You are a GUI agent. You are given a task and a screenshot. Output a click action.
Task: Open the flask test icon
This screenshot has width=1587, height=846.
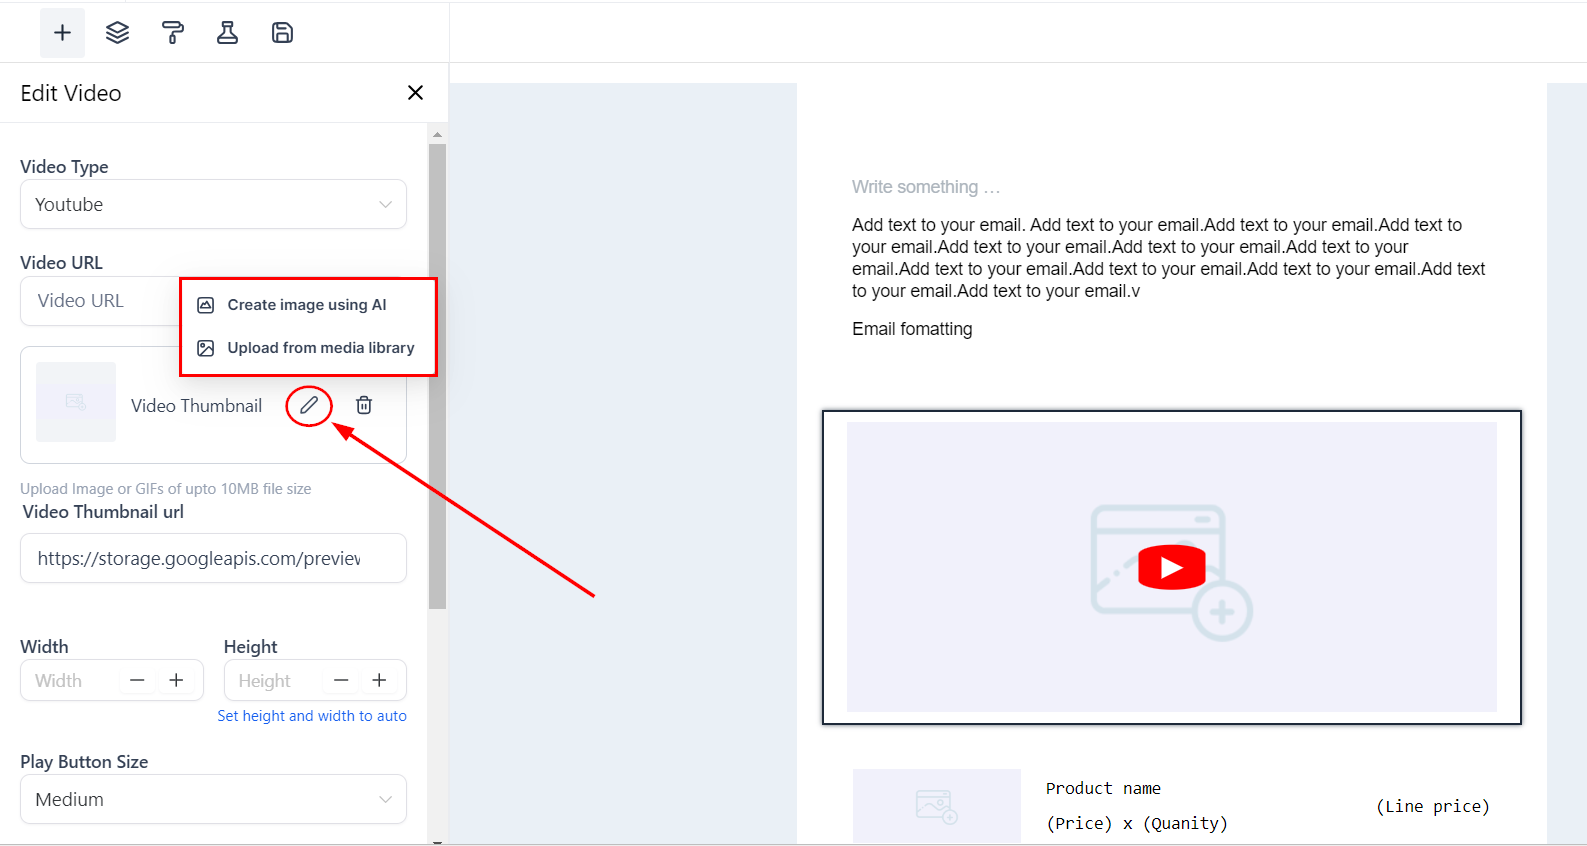227,33
